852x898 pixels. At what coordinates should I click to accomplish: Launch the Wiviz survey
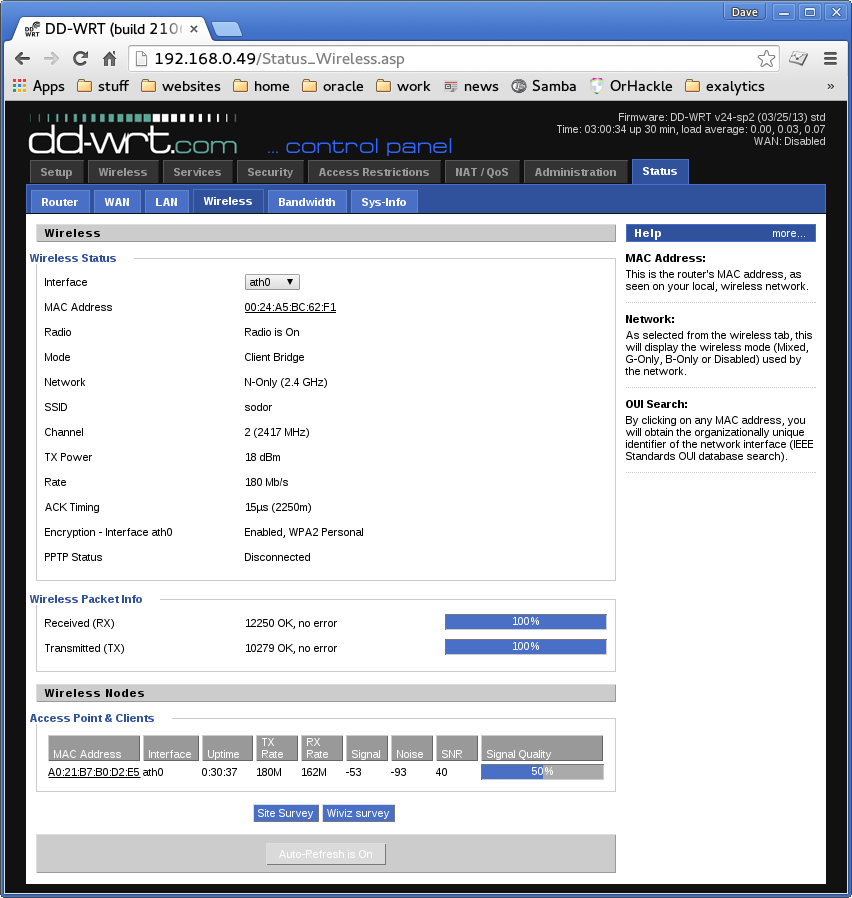(x=358, y=813)
